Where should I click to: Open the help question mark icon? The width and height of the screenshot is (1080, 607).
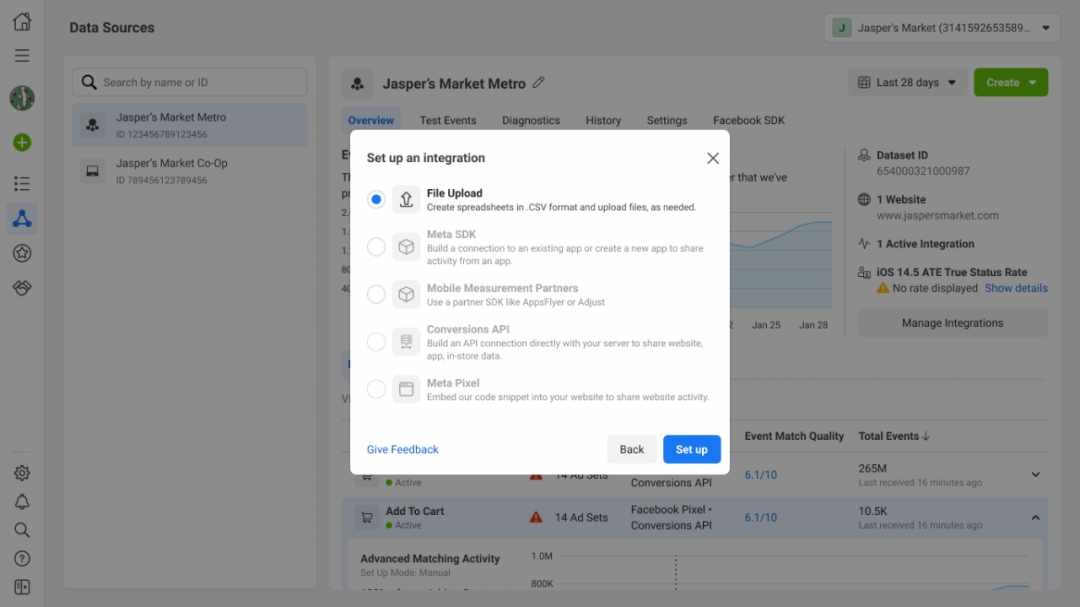point(22,558)
